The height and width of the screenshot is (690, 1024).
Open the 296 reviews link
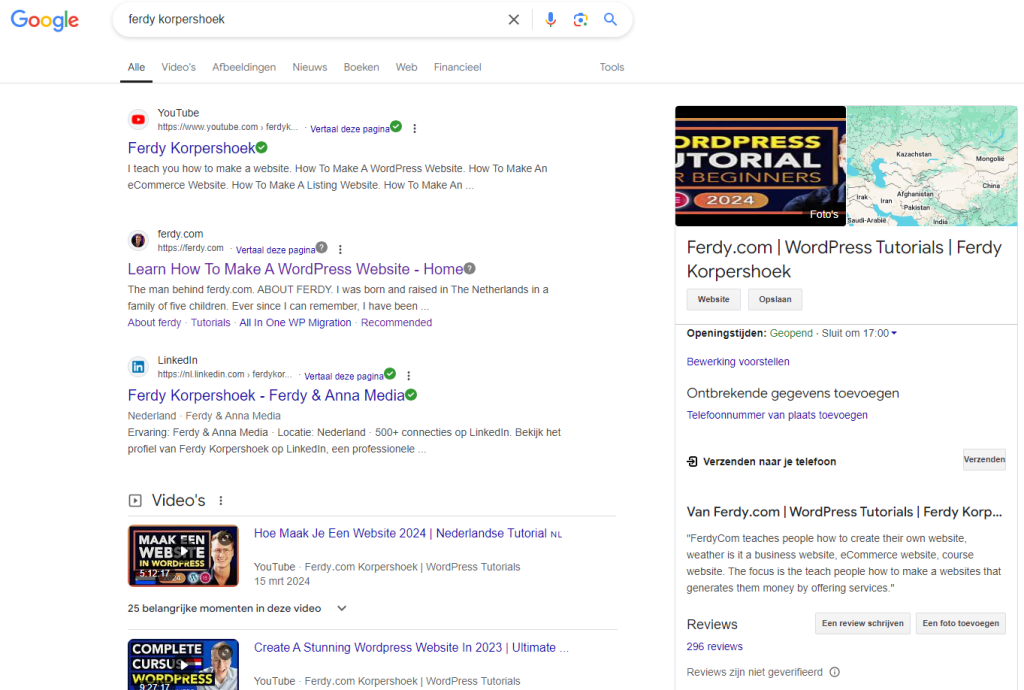pos(713,646)
